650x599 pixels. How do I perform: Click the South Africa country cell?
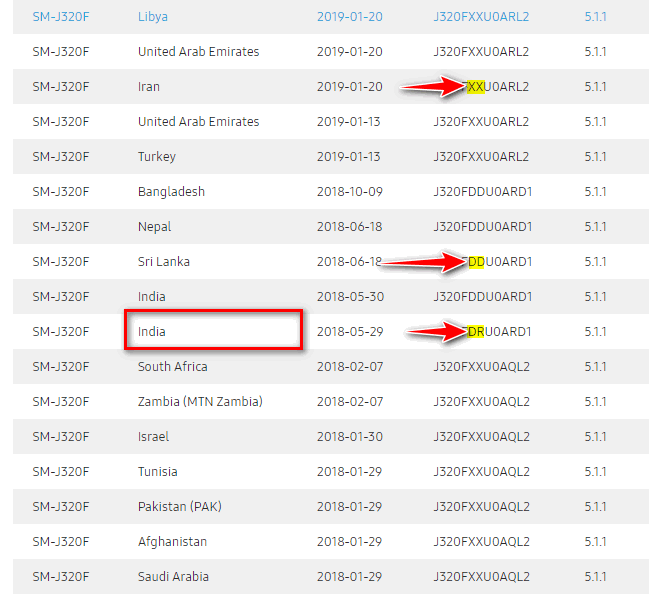173,367
